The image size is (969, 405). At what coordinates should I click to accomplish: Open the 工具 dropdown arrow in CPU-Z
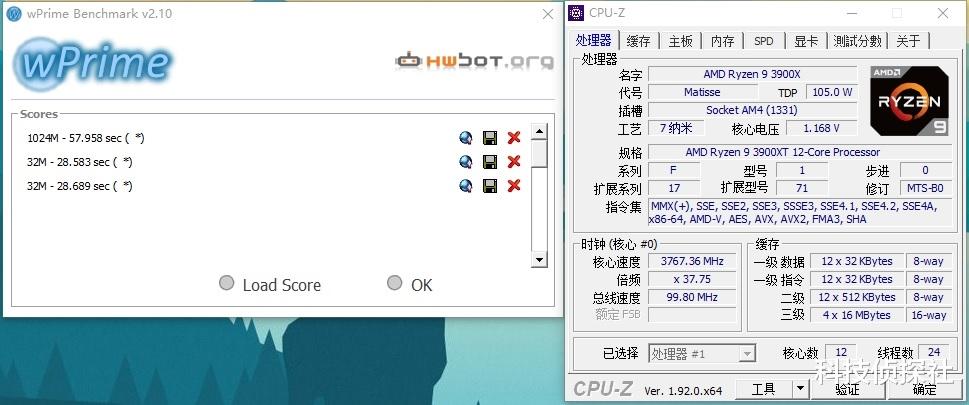pyautogui.click(x=801, y=389)
